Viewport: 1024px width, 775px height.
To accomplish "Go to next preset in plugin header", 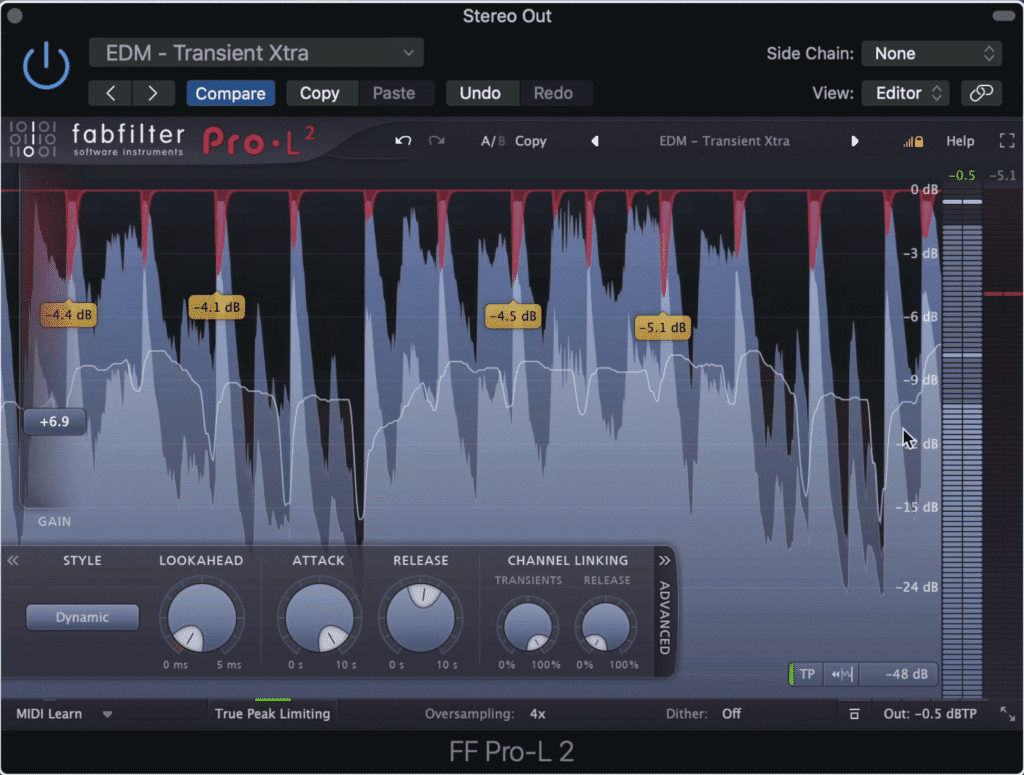I will [153, 93].
